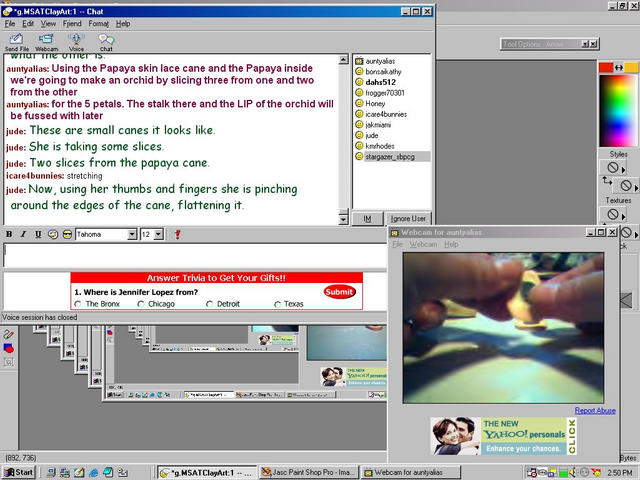The image size is (640, 480).
Task: Switch to Webcam for auntyalias taskbar button
Action: pyautogui.click(x=411, y=472)
